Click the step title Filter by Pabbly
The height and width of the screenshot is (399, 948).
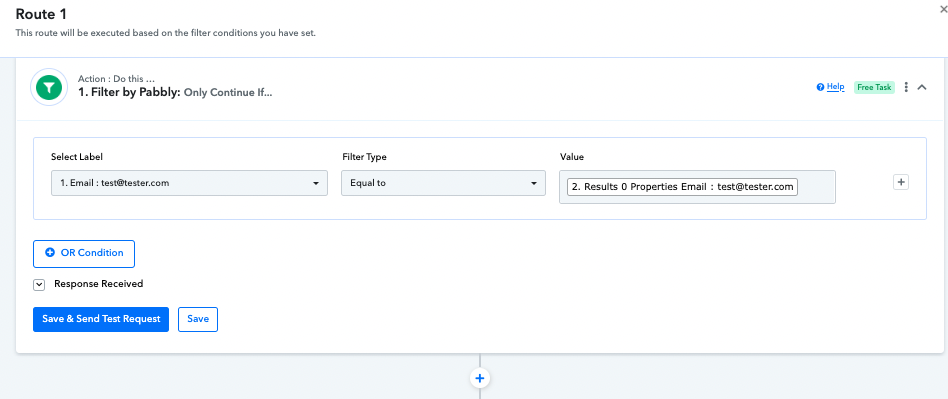coord(129,93)
